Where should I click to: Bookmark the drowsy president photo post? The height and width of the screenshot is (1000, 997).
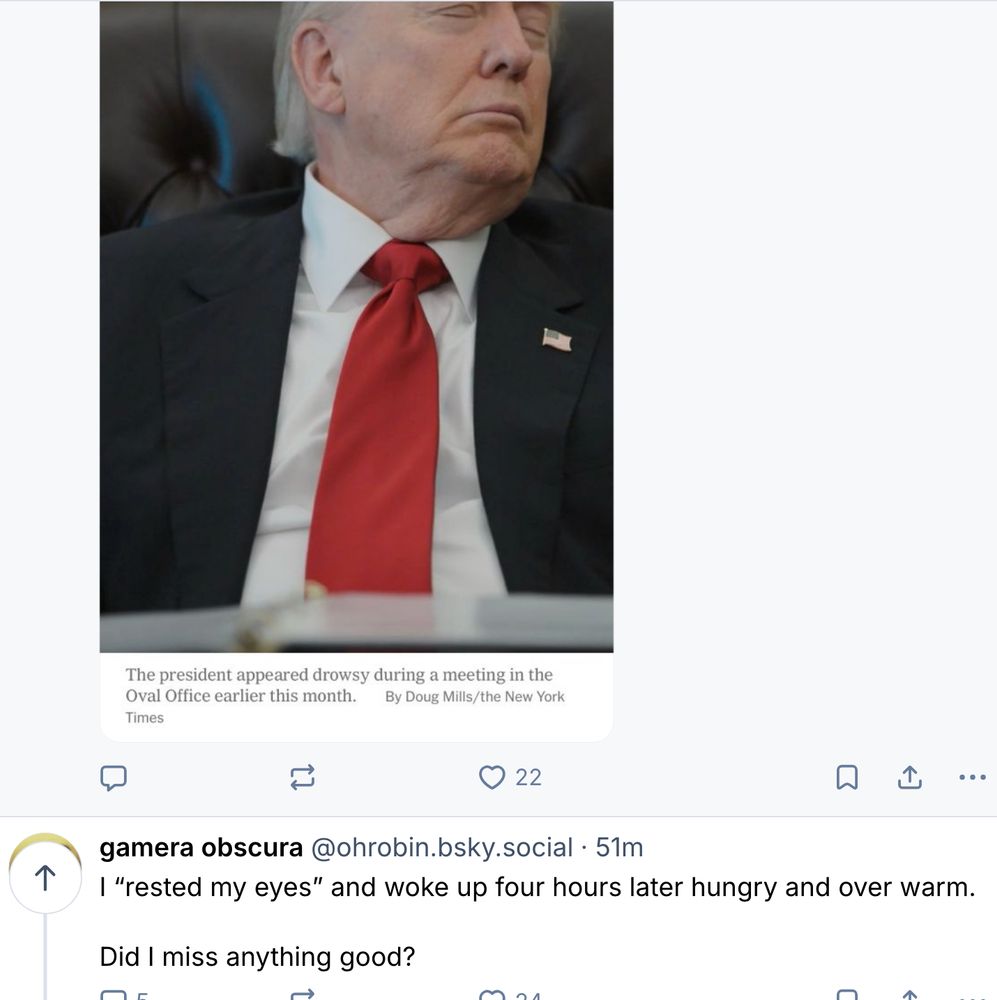tap(846, 777)
